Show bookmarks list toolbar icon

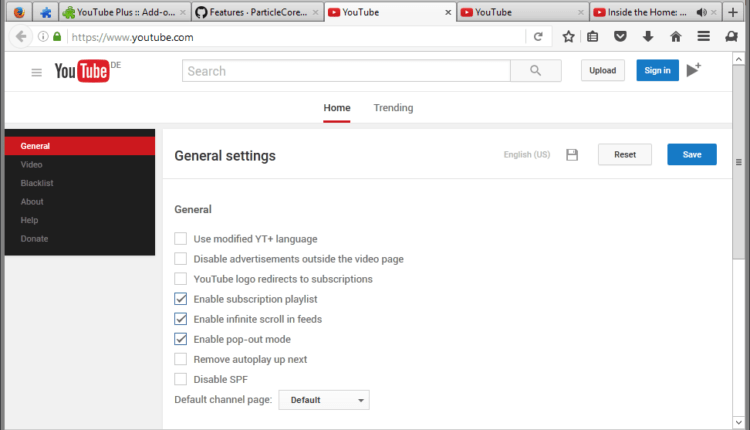[593, 36]
